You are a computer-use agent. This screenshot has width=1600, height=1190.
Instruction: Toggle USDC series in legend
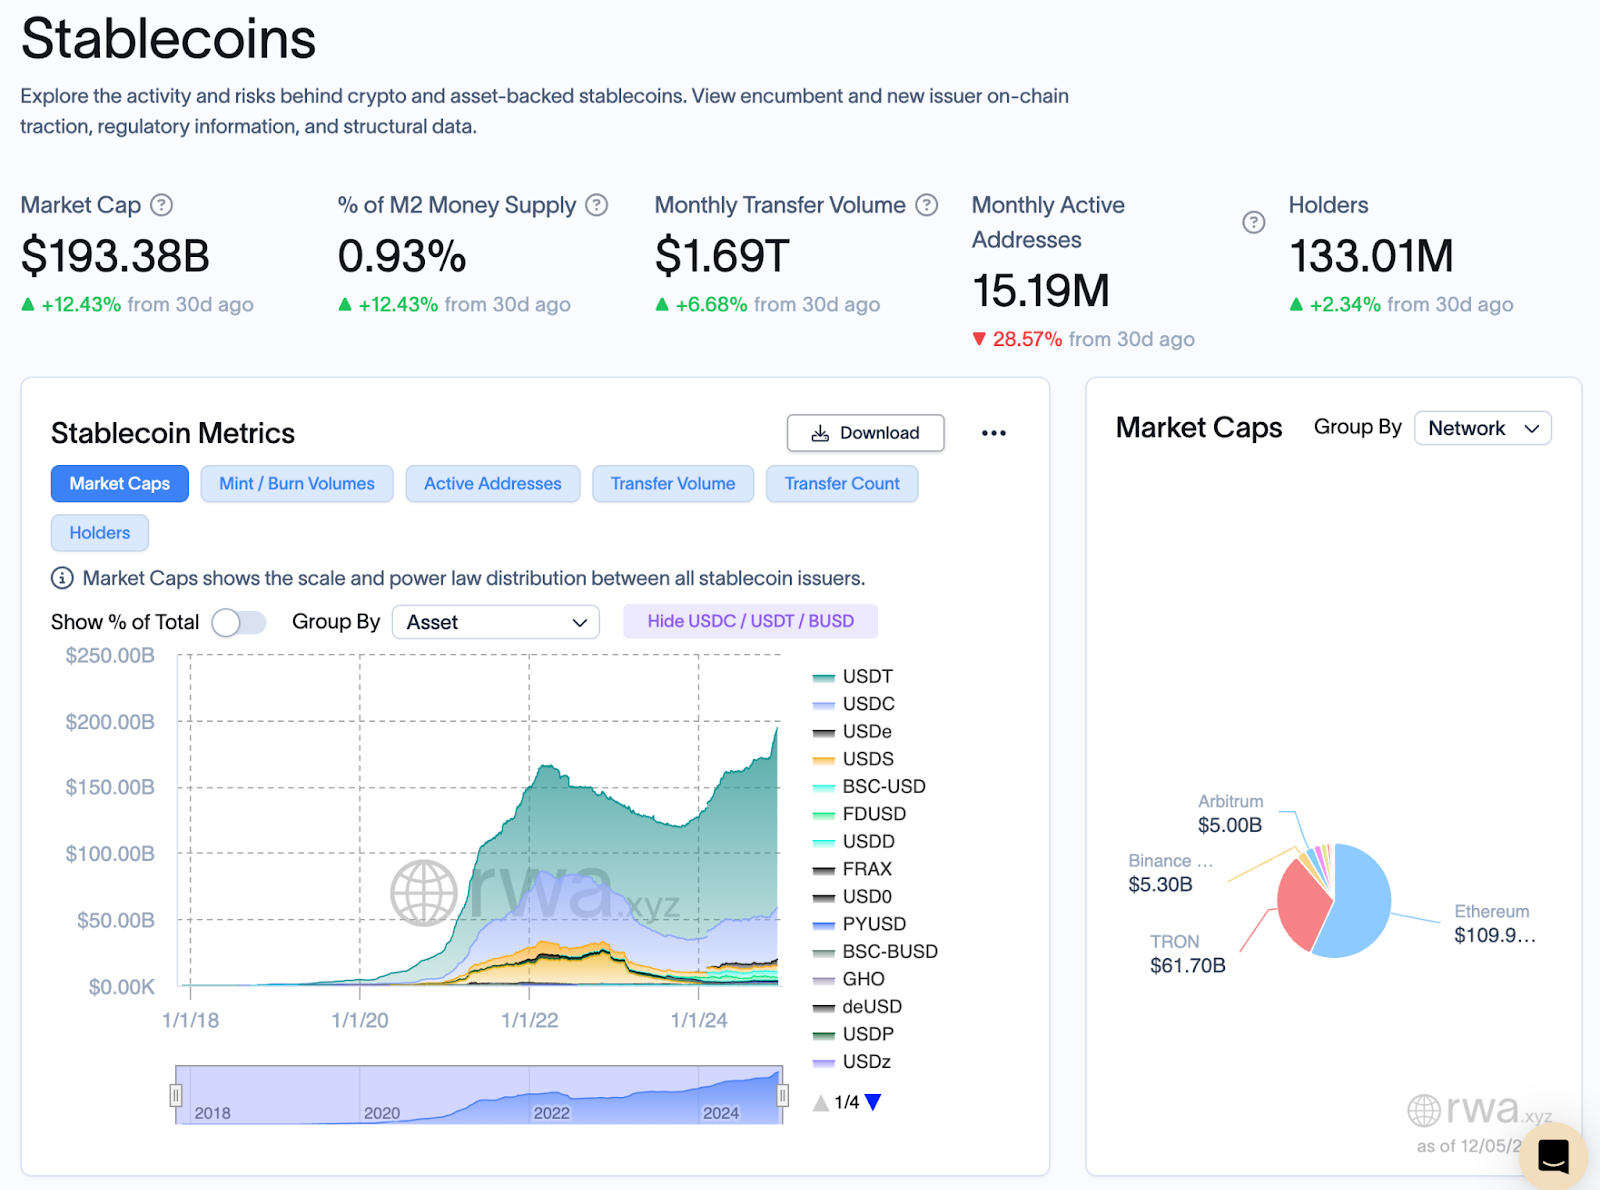coord(854,704)
